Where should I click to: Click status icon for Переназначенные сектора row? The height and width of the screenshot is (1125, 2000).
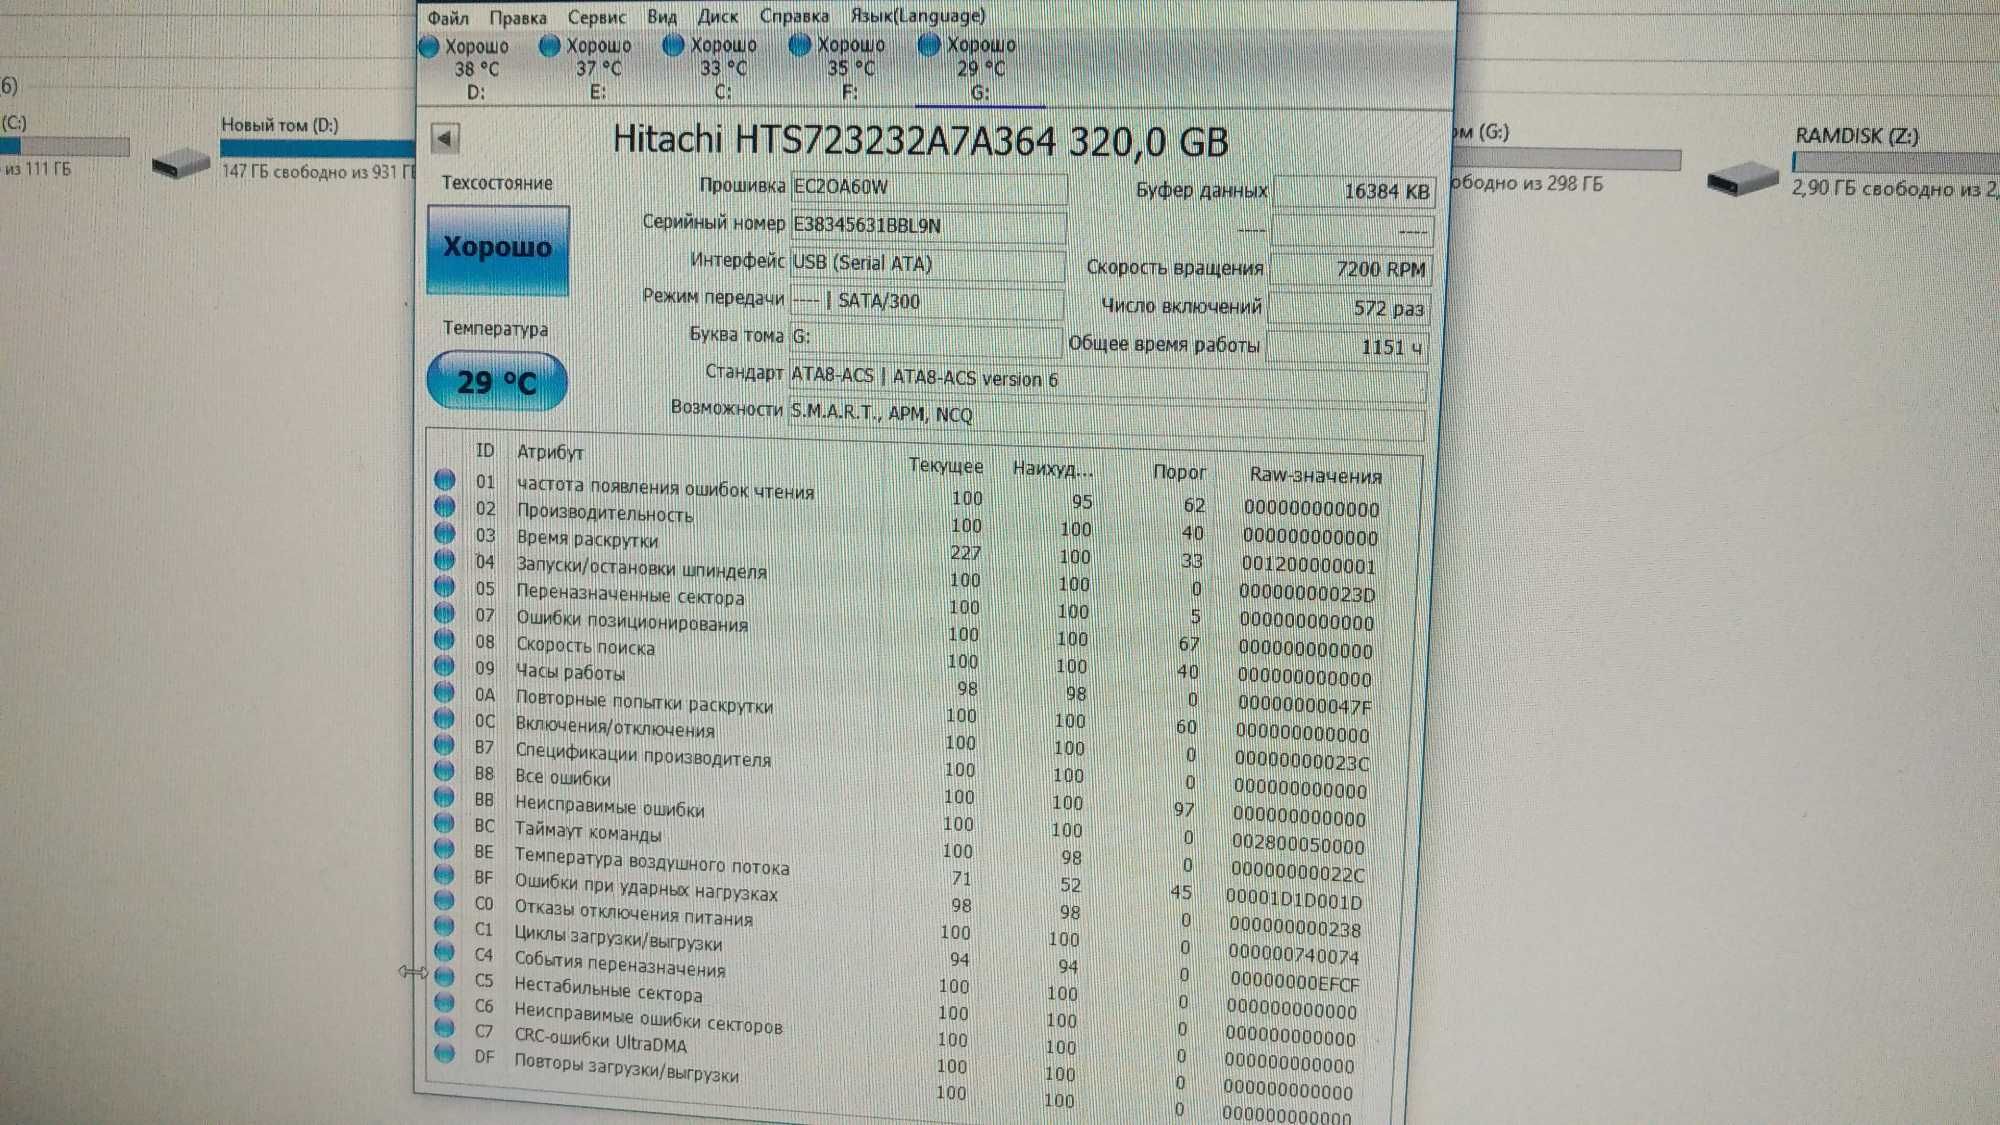tap(445, 587)
